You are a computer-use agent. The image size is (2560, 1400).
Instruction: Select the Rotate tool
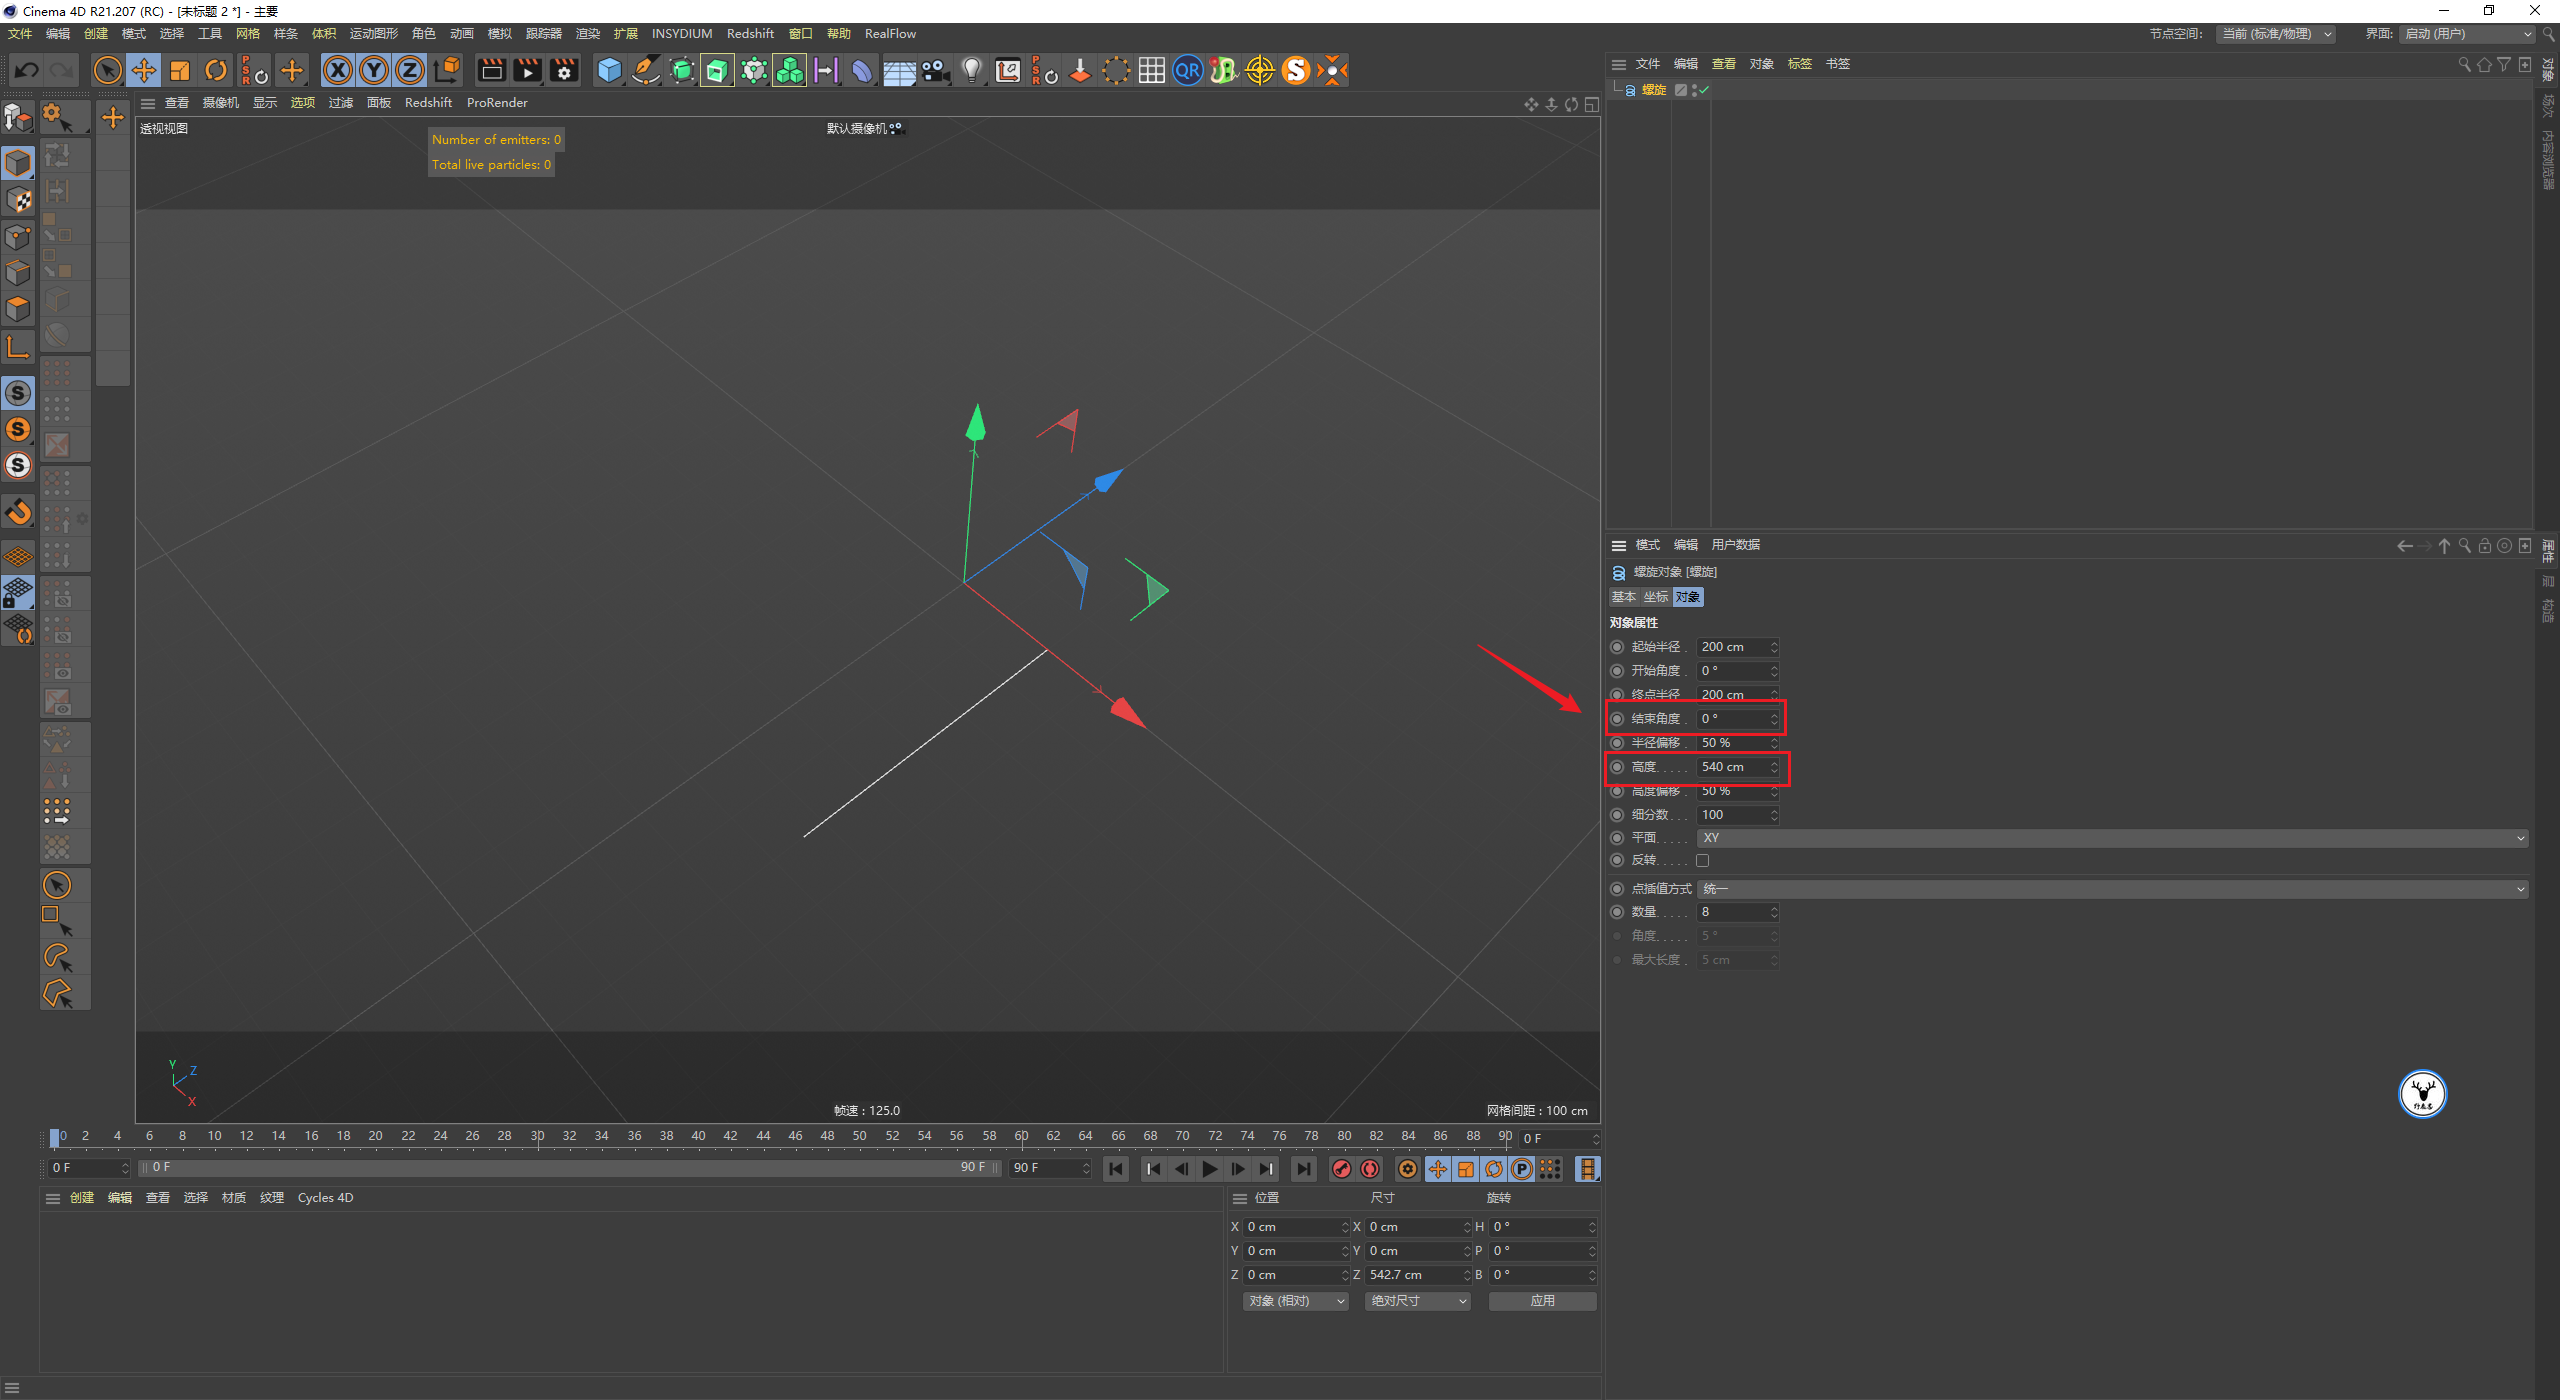click(x=216, y=70)
